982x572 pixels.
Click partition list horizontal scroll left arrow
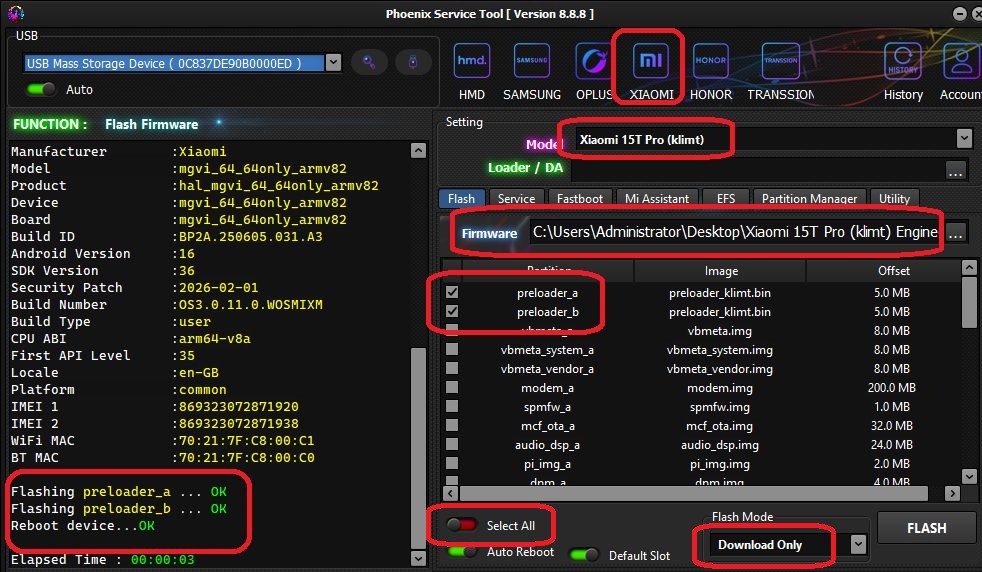[x=450, y=493]
